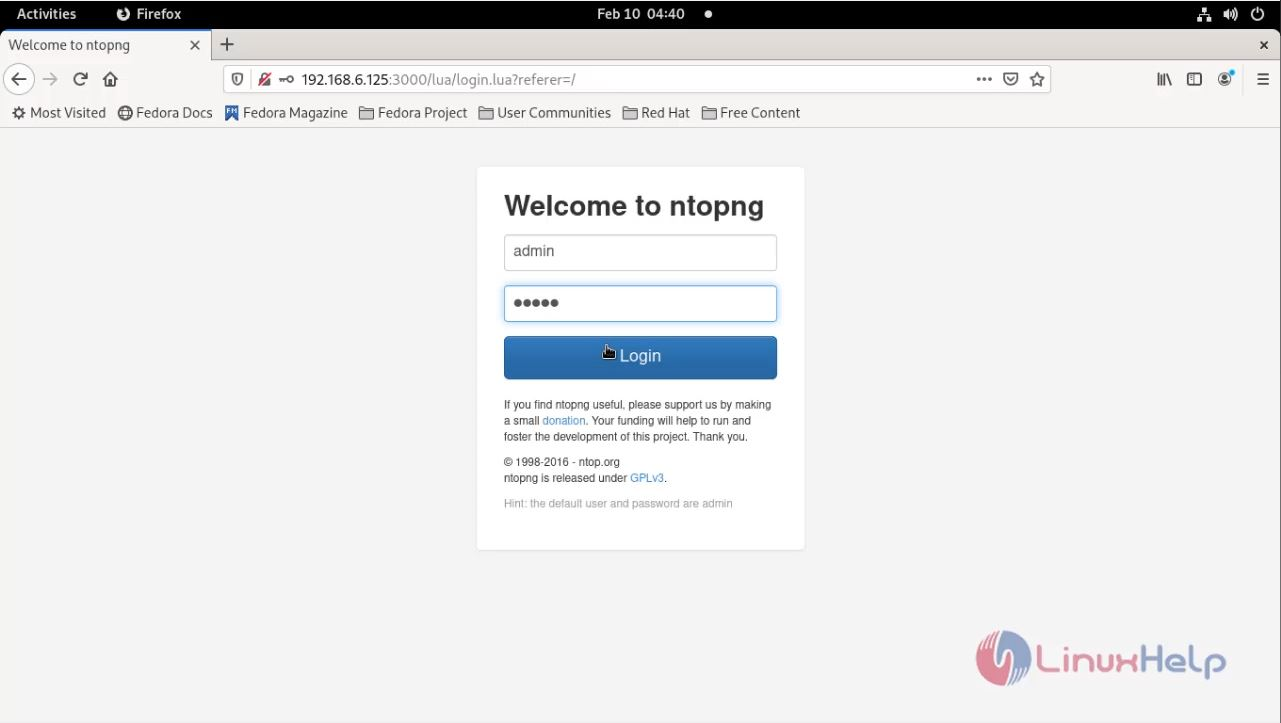Screen dimensions: 1281x723
Task: Bookmark this page with the star
Action: [x=1037, y=79]
